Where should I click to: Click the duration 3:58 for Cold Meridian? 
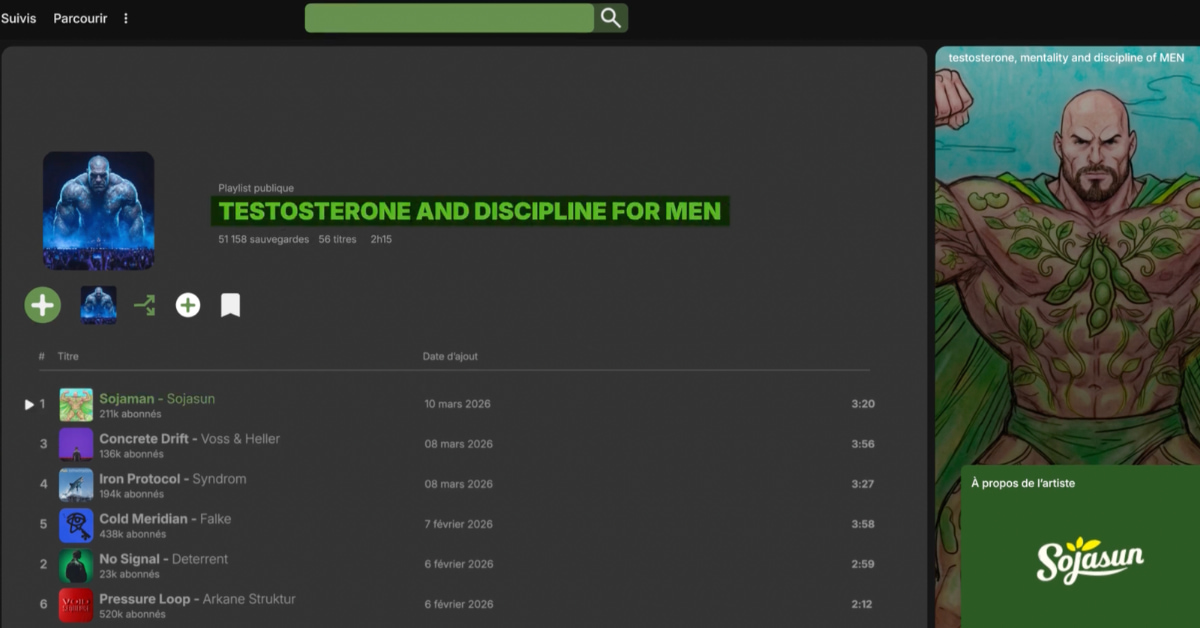tap(863, 524)
